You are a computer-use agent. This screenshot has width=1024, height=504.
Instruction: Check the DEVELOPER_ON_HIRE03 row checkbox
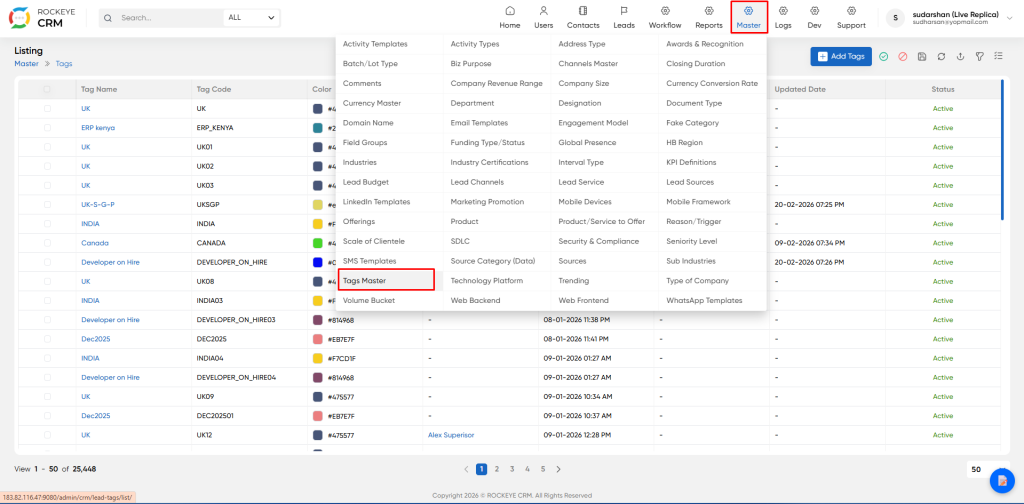(47, 320)
